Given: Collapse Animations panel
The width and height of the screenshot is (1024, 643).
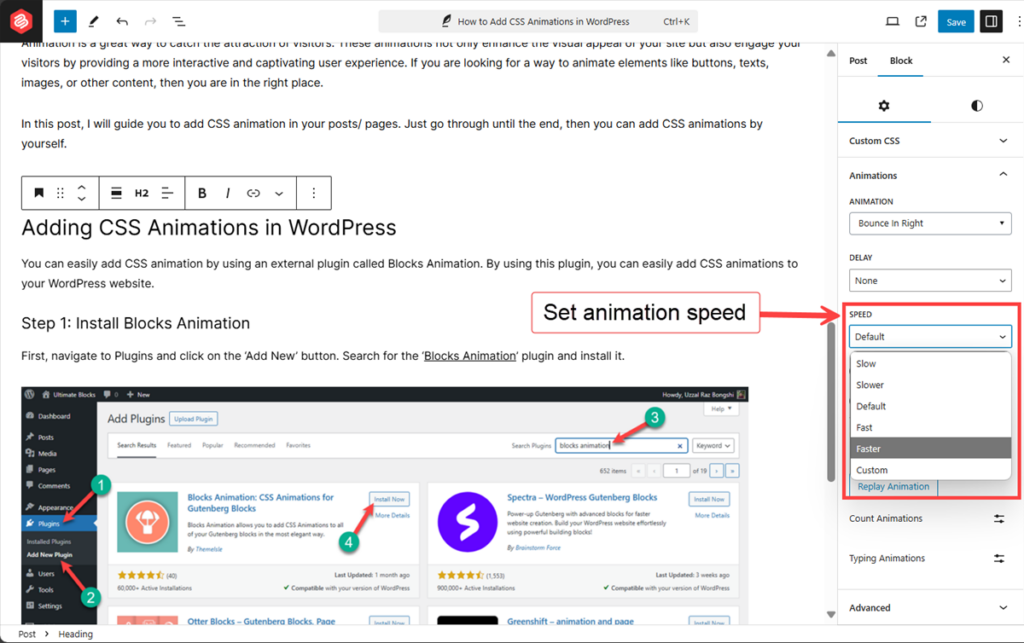Looking at the screenshot, I should (930, 175).
